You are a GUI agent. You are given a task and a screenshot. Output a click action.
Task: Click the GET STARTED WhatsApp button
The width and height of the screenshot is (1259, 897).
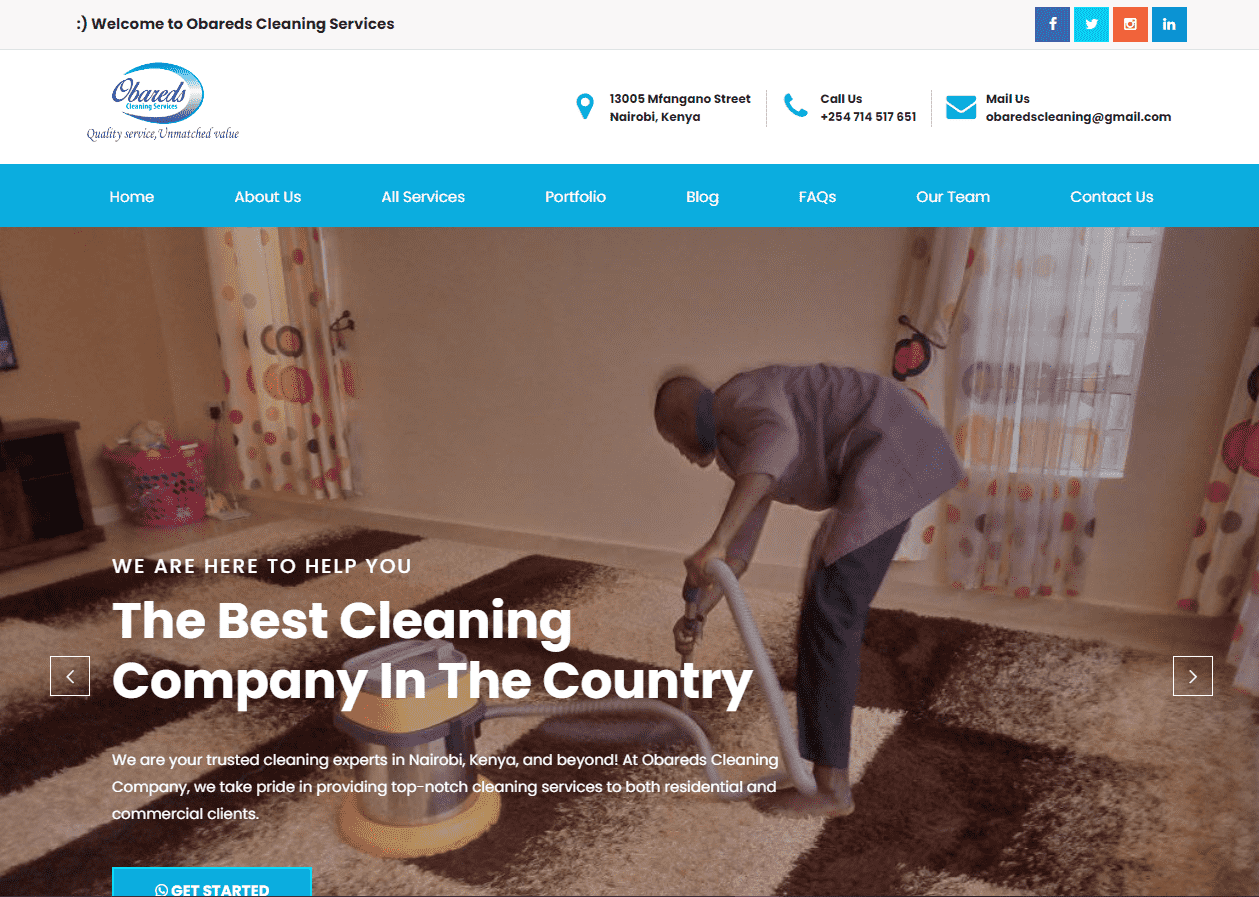click(x=212, y=882)
